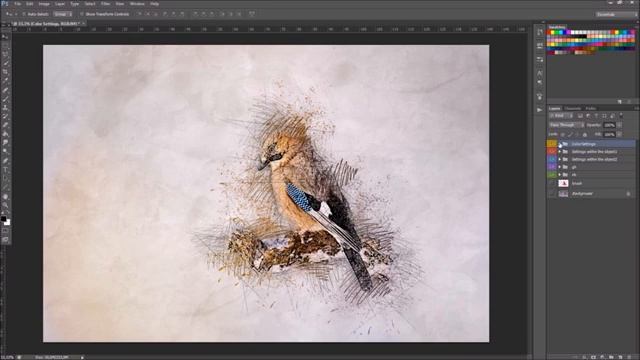Expand the Color Settings group
The height and width of the screenshot is (360, 640).
(x=560, y=144)
